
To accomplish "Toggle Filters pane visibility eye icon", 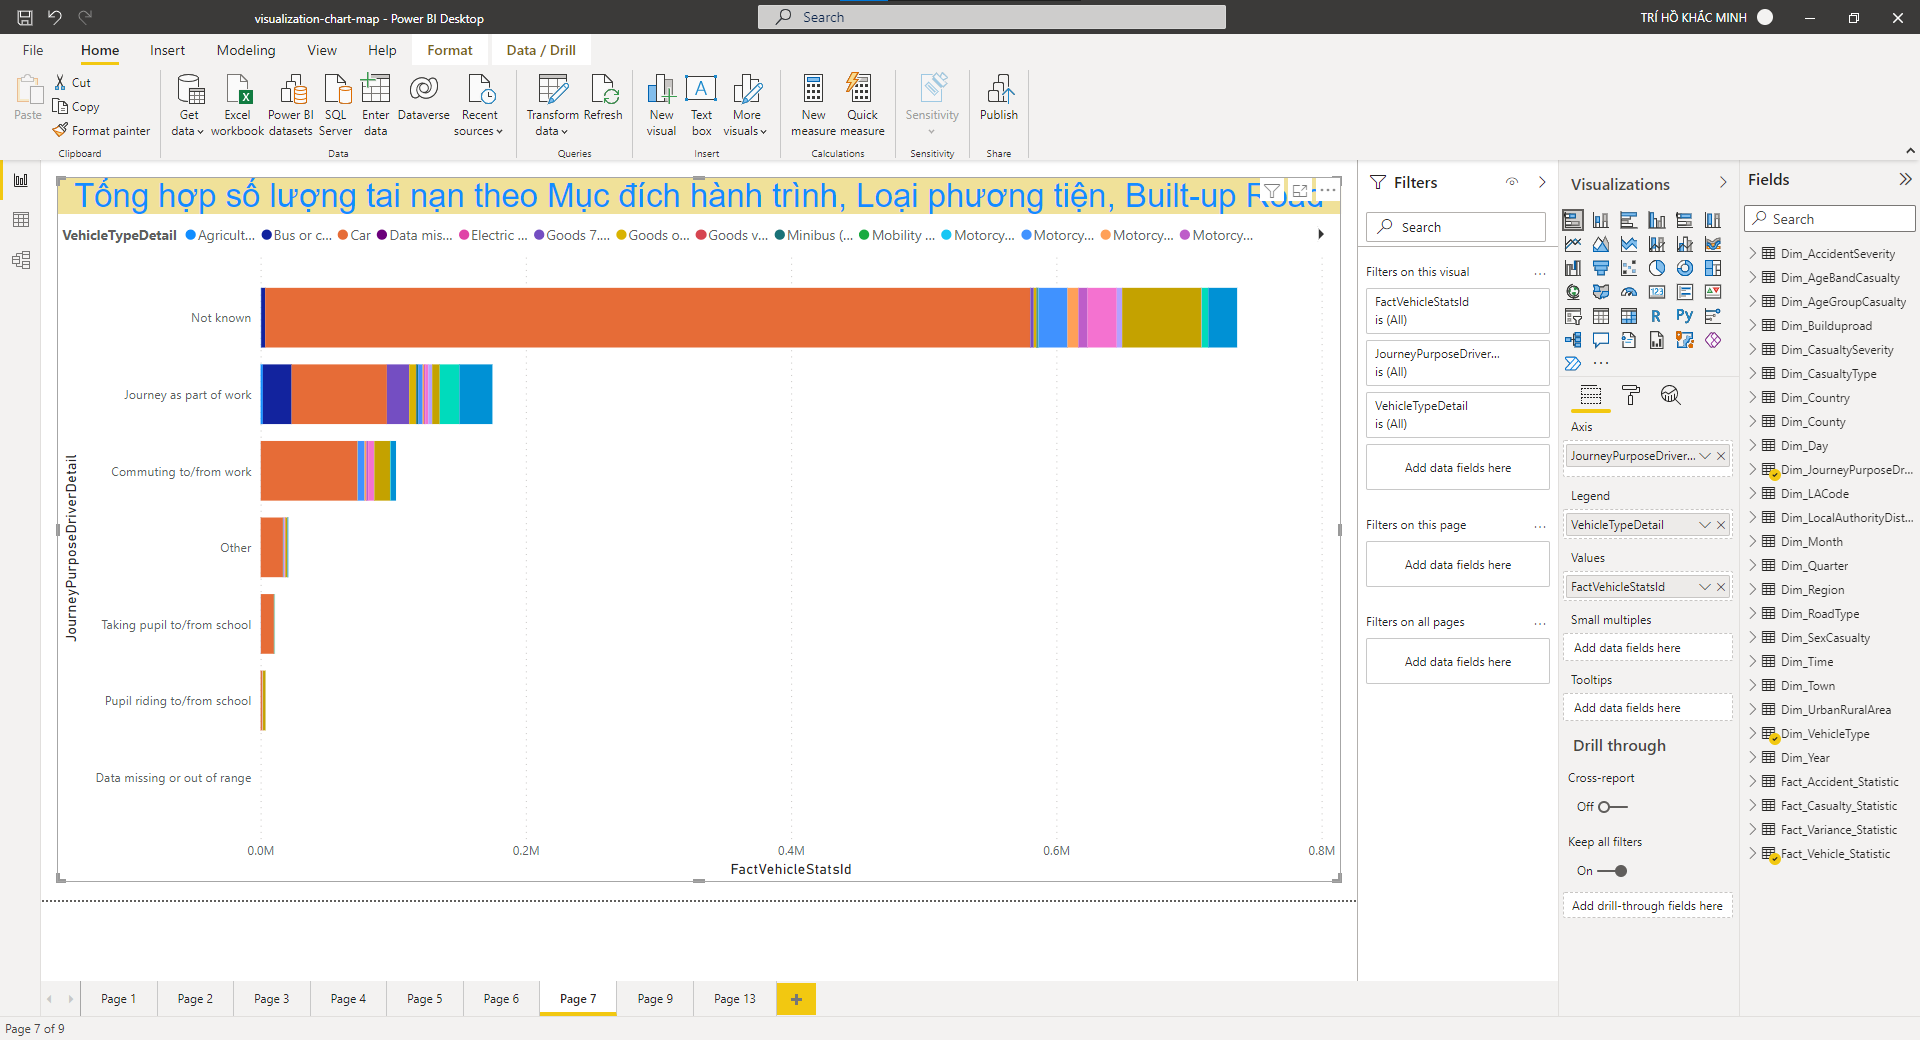I will click(1512, 182).
